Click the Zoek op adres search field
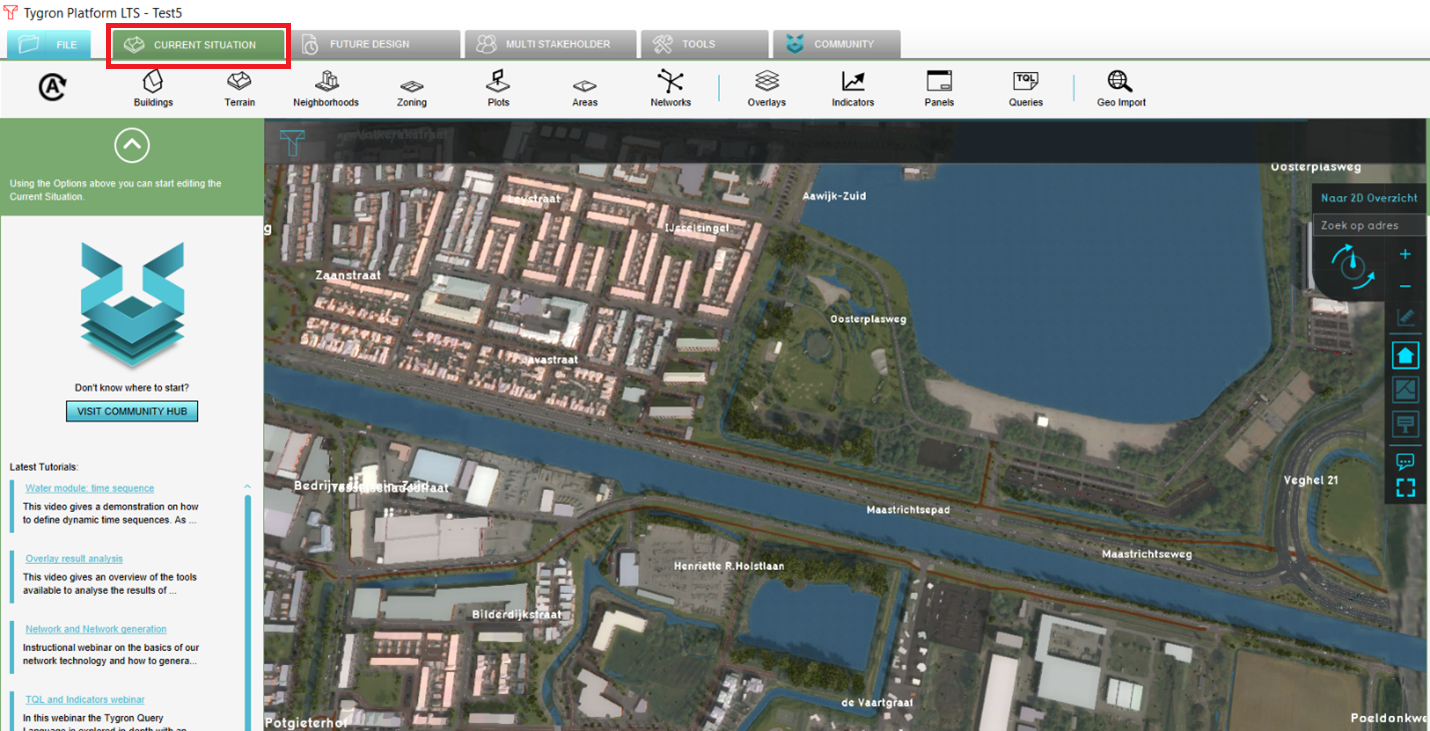Screen dimensions: 1430x731 [1366, 226]
